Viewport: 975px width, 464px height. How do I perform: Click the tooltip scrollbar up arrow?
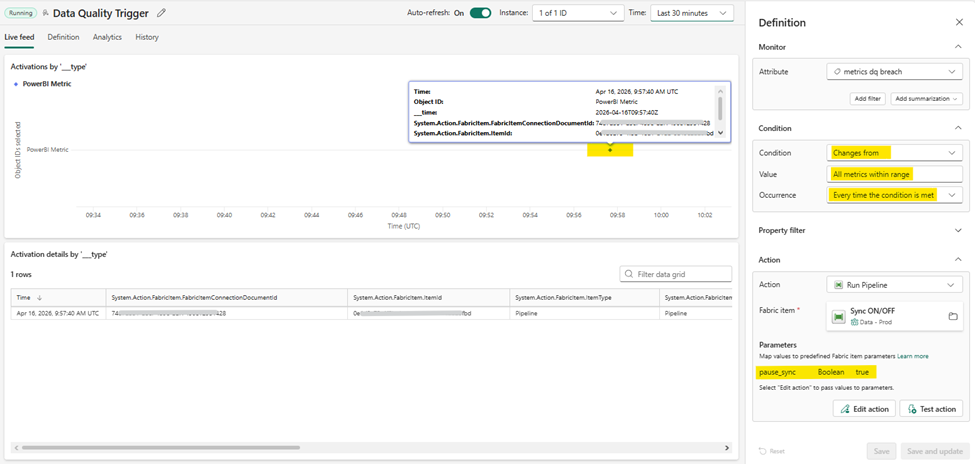721,91
